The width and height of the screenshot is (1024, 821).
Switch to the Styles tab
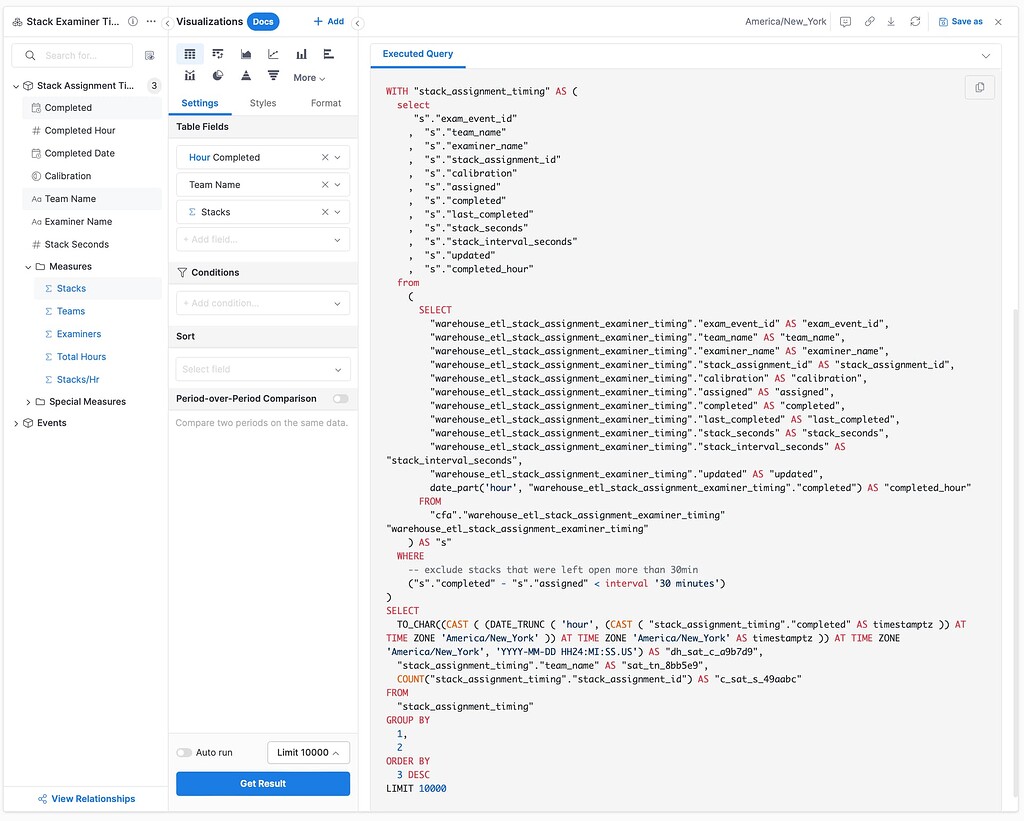pyautogui.click(x=263, y=103)
